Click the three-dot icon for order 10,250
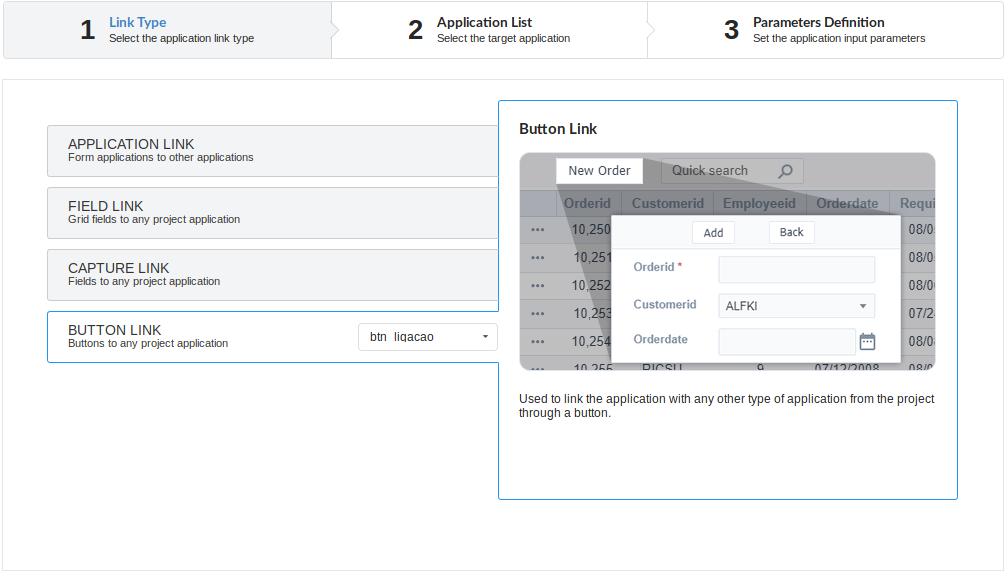Screen dimensions: 1005x573 coord(538,230)
